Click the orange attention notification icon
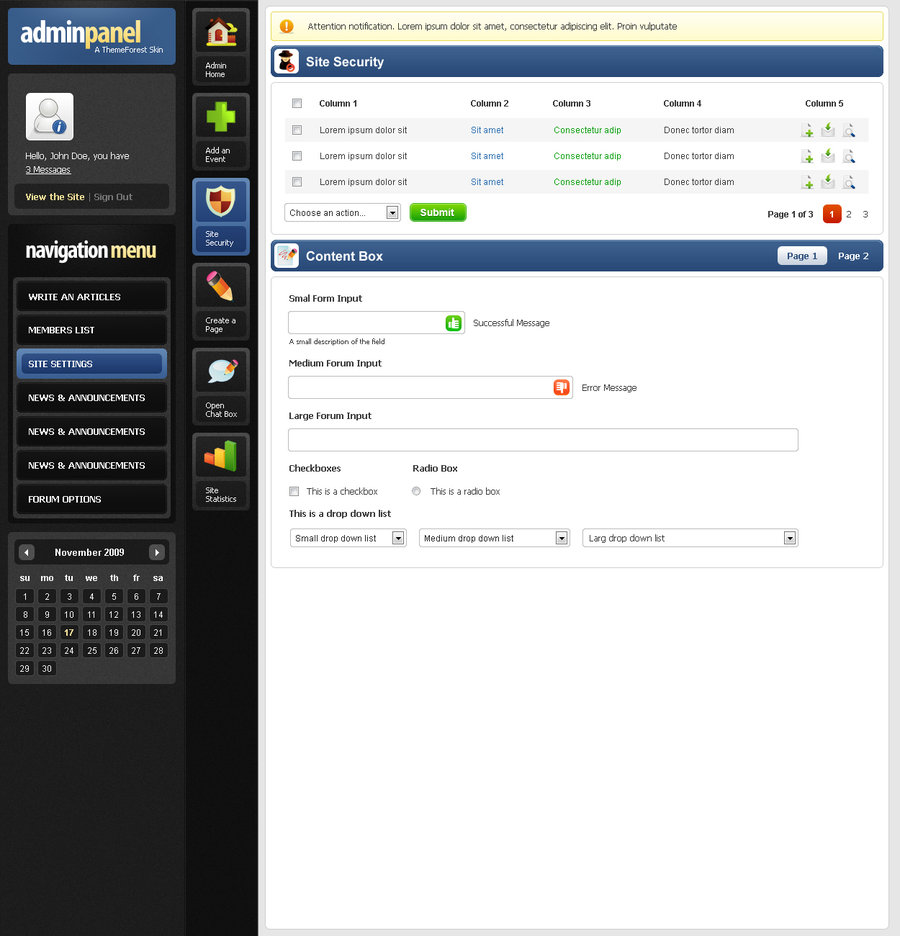 pos(286,26)
